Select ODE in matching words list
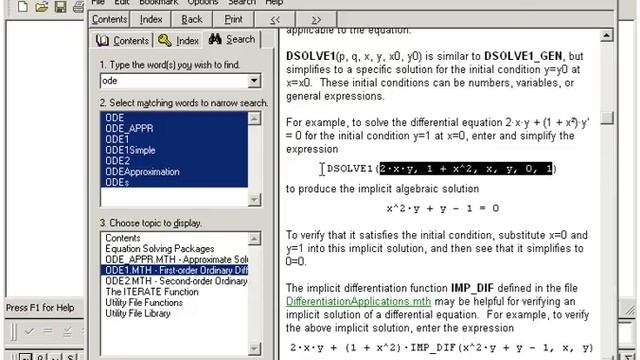 [174, 118]
